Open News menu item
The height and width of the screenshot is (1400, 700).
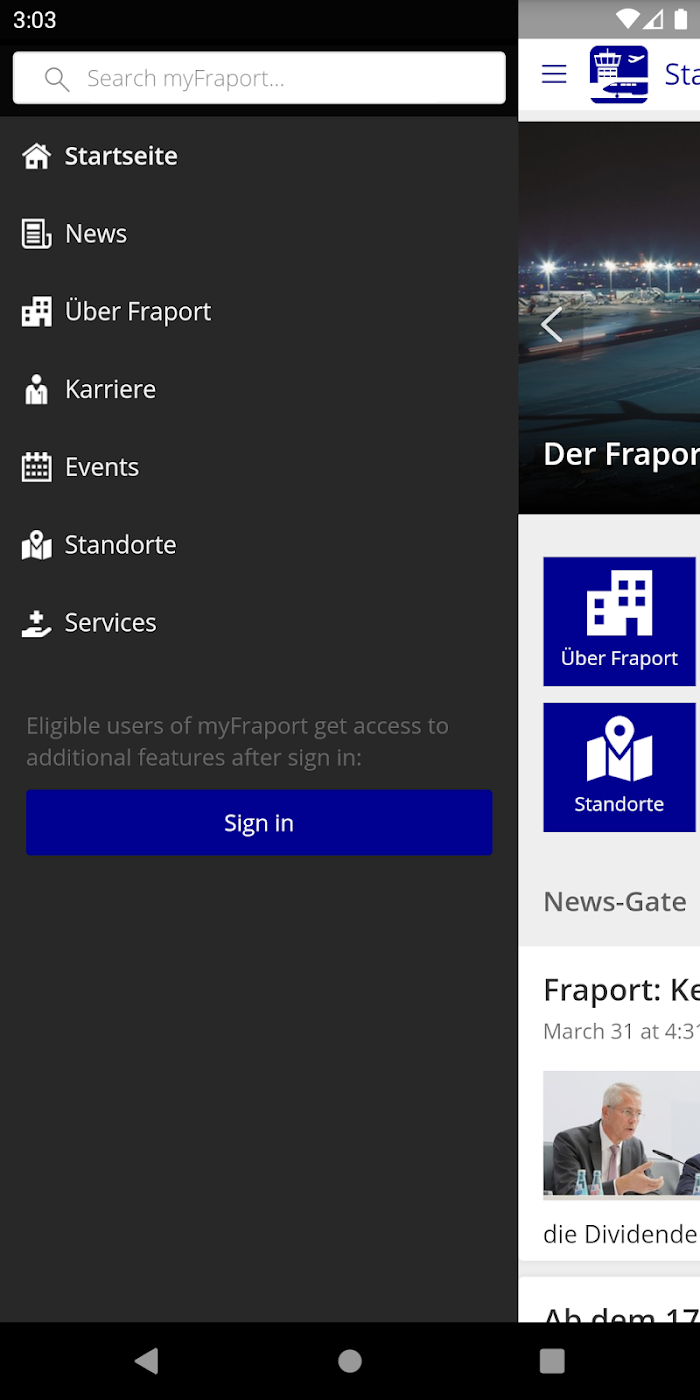coord(259,234)
